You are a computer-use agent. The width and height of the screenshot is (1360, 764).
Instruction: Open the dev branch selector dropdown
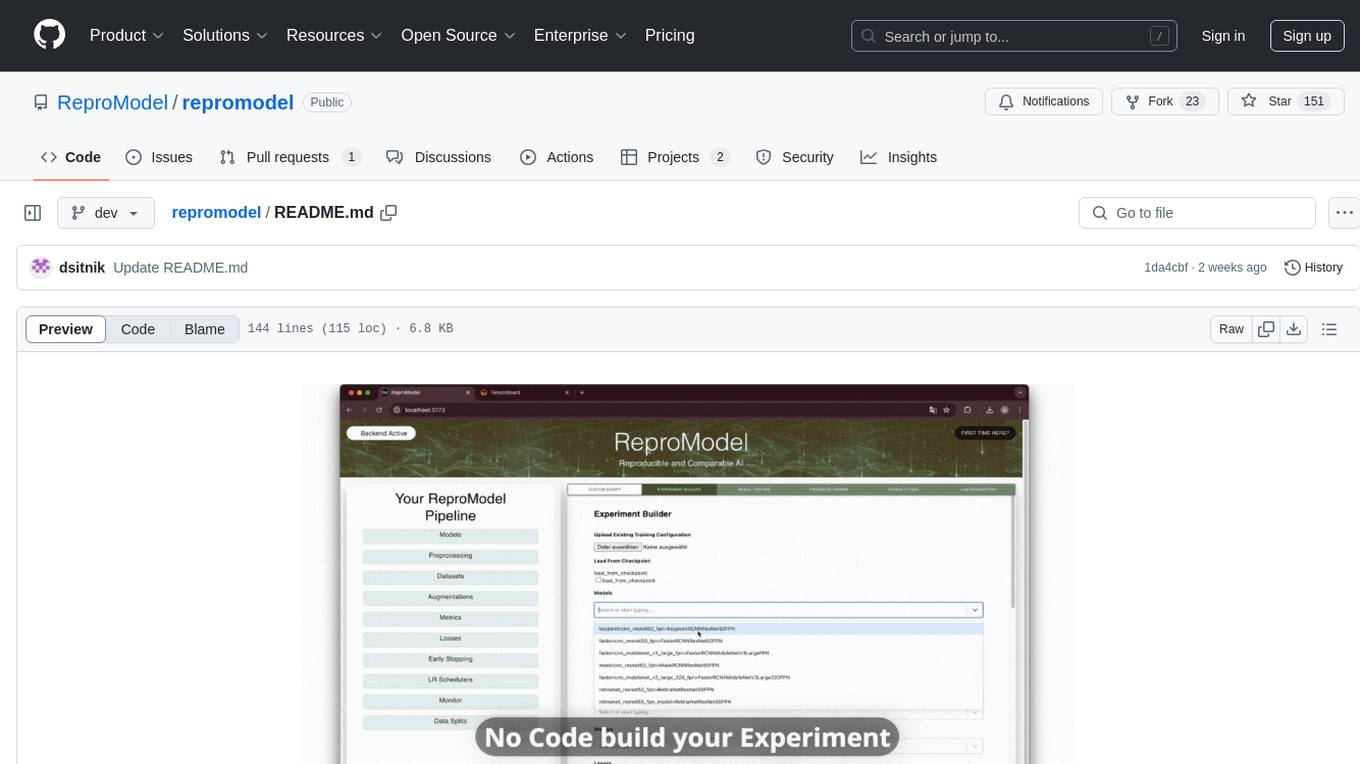(x=106, y=213)
